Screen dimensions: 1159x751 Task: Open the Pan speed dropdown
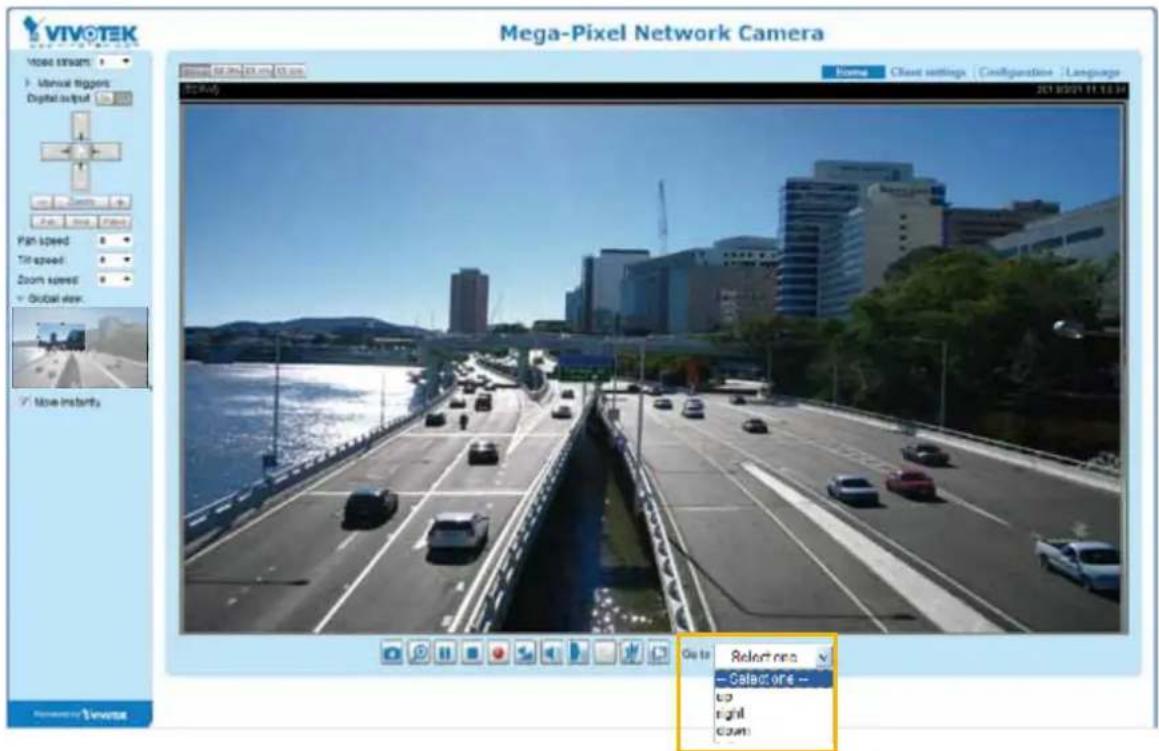(x=115, y=240)
